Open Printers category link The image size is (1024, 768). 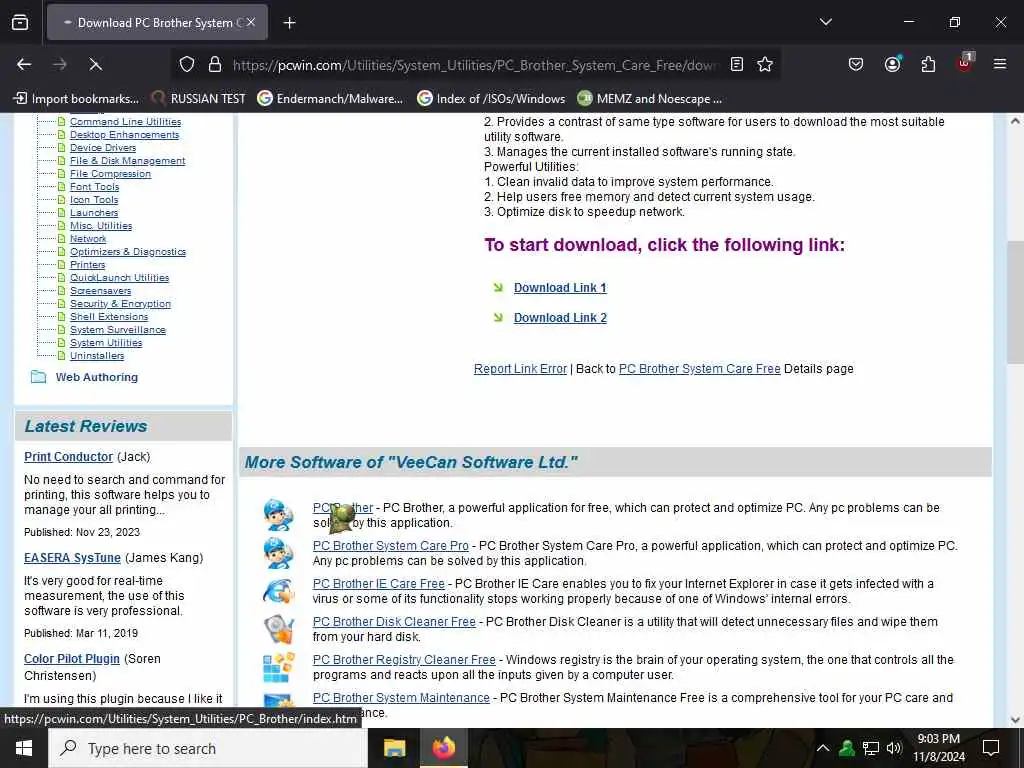88,265
